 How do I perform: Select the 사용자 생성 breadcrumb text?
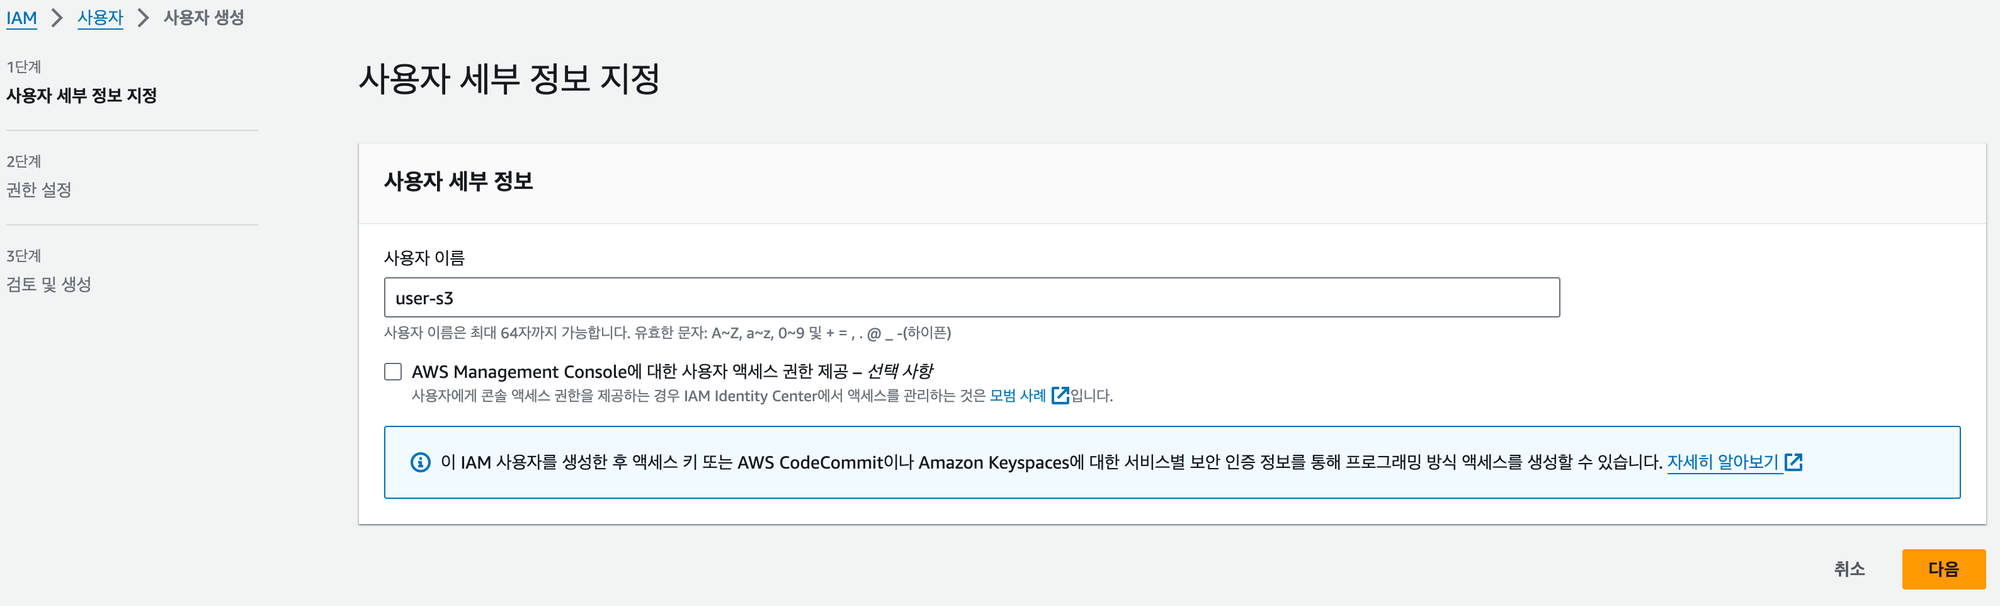tap(204, 18)
